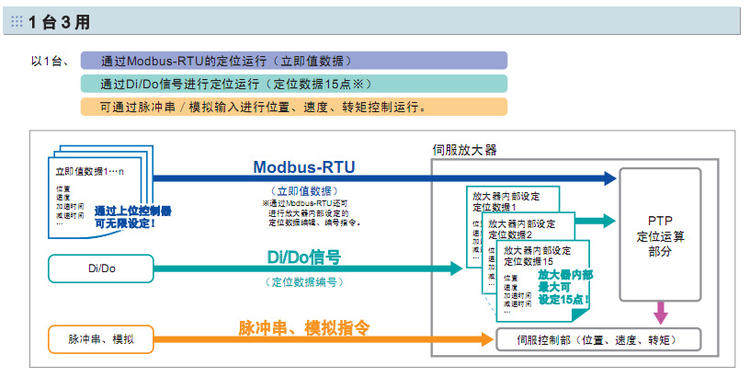Select the header title 1 台 3 用
Viewport: 750px width, 377px height.
tap(58, 22)
